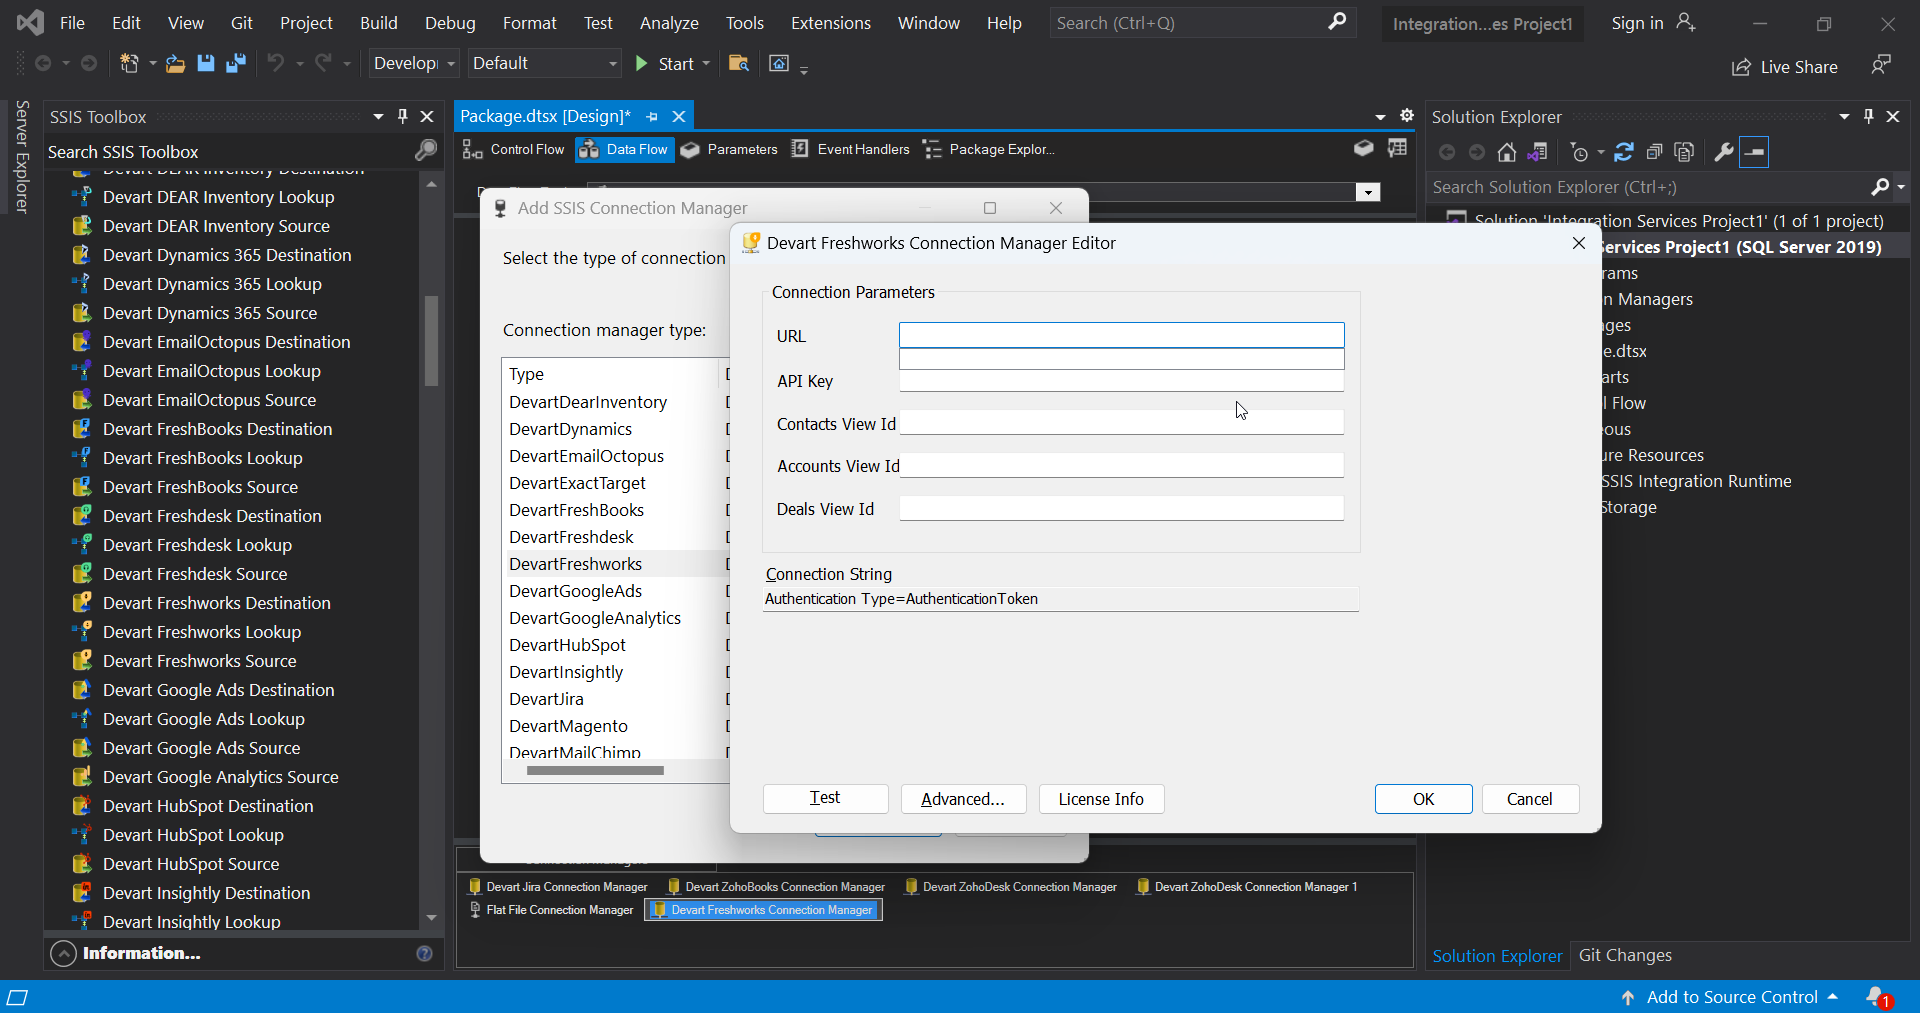Click OK in the Freshworks Connection Manager Editor
Image resolution: width=1920 pixels, height=1013 pixels.
click(1423, 798)
